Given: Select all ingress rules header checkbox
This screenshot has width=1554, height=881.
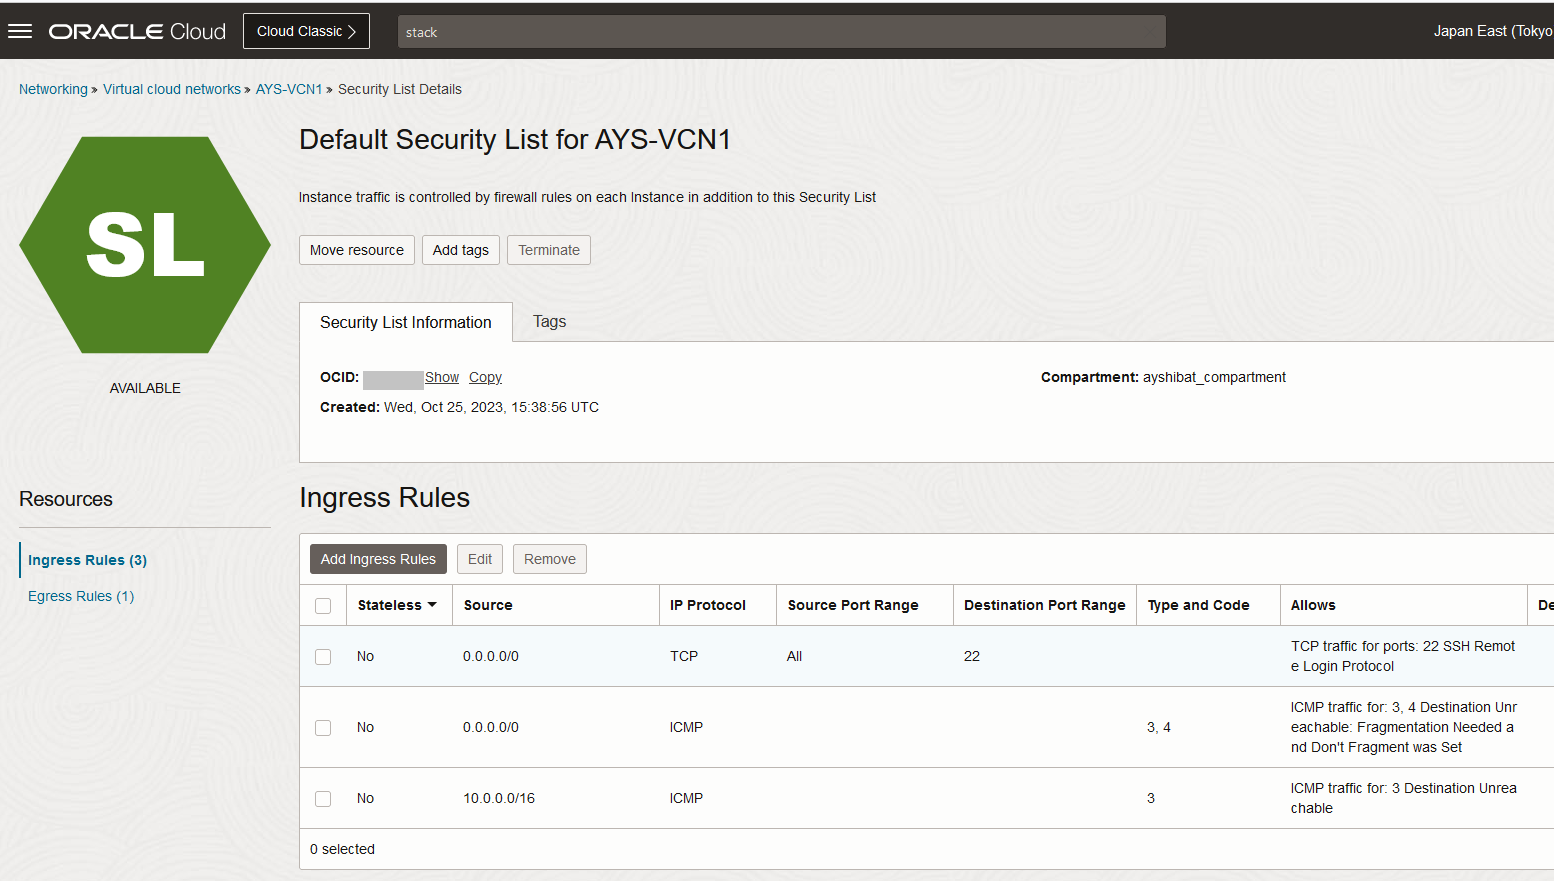Looking at the screenshot, I should pos(323,606).
